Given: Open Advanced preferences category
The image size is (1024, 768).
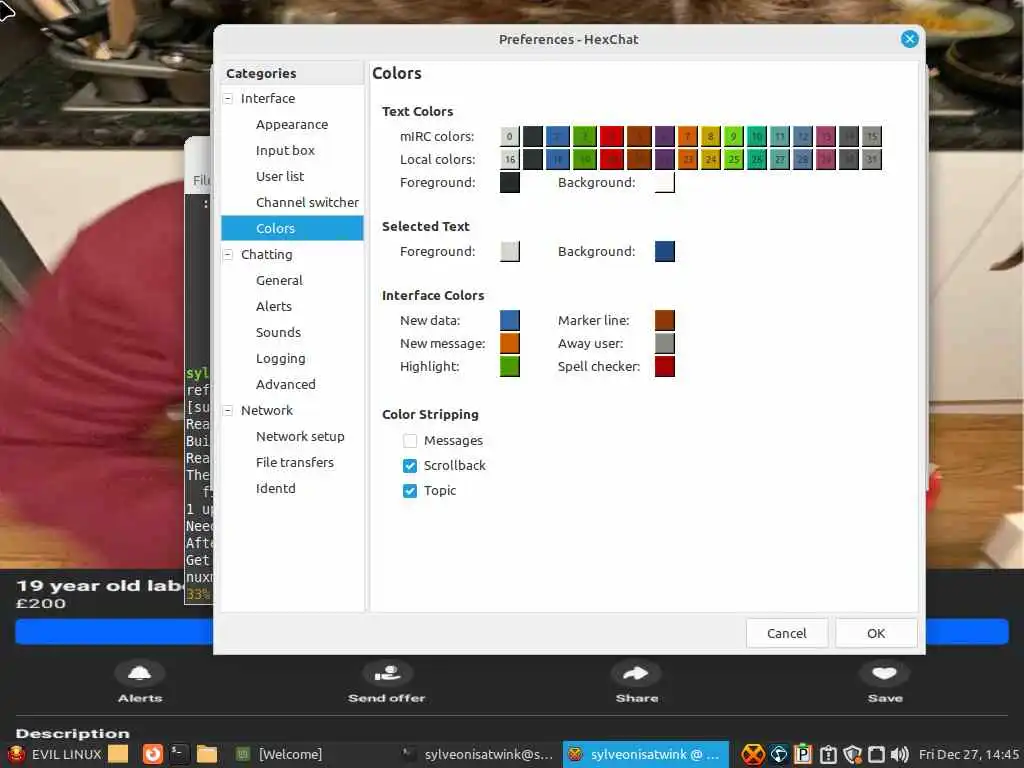Looking at the screenshot, I should pos(292,385).
